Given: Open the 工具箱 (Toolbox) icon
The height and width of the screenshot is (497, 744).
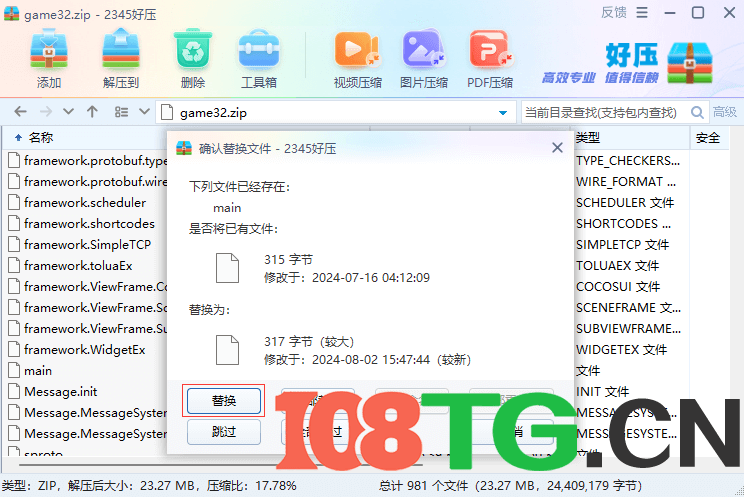Looking at the screenshot, I should click(259, 59).
